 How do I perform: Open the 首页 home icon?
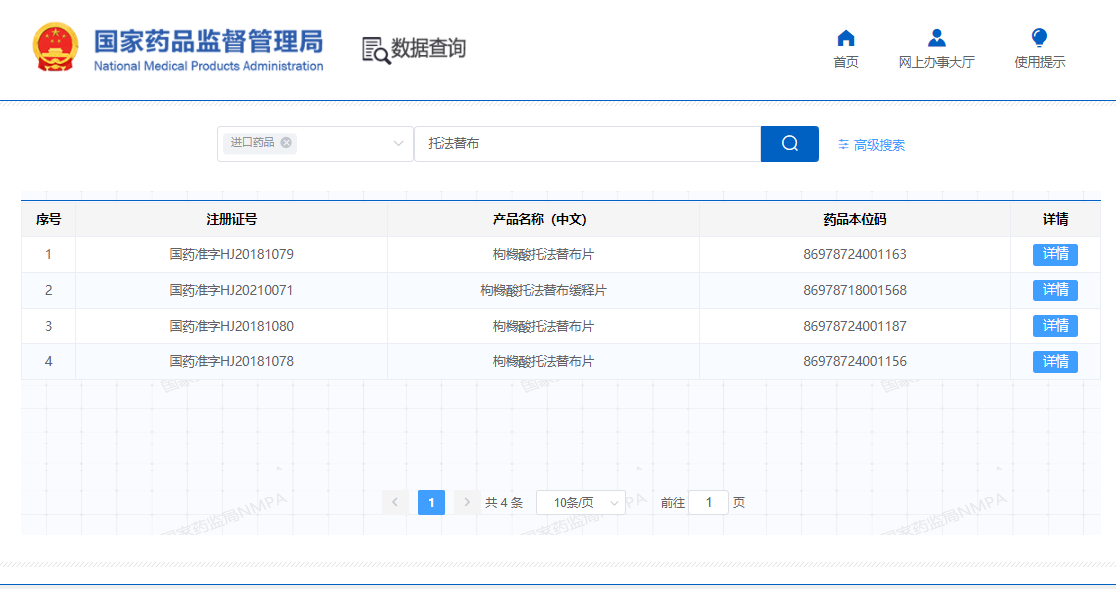pos(846,38)
